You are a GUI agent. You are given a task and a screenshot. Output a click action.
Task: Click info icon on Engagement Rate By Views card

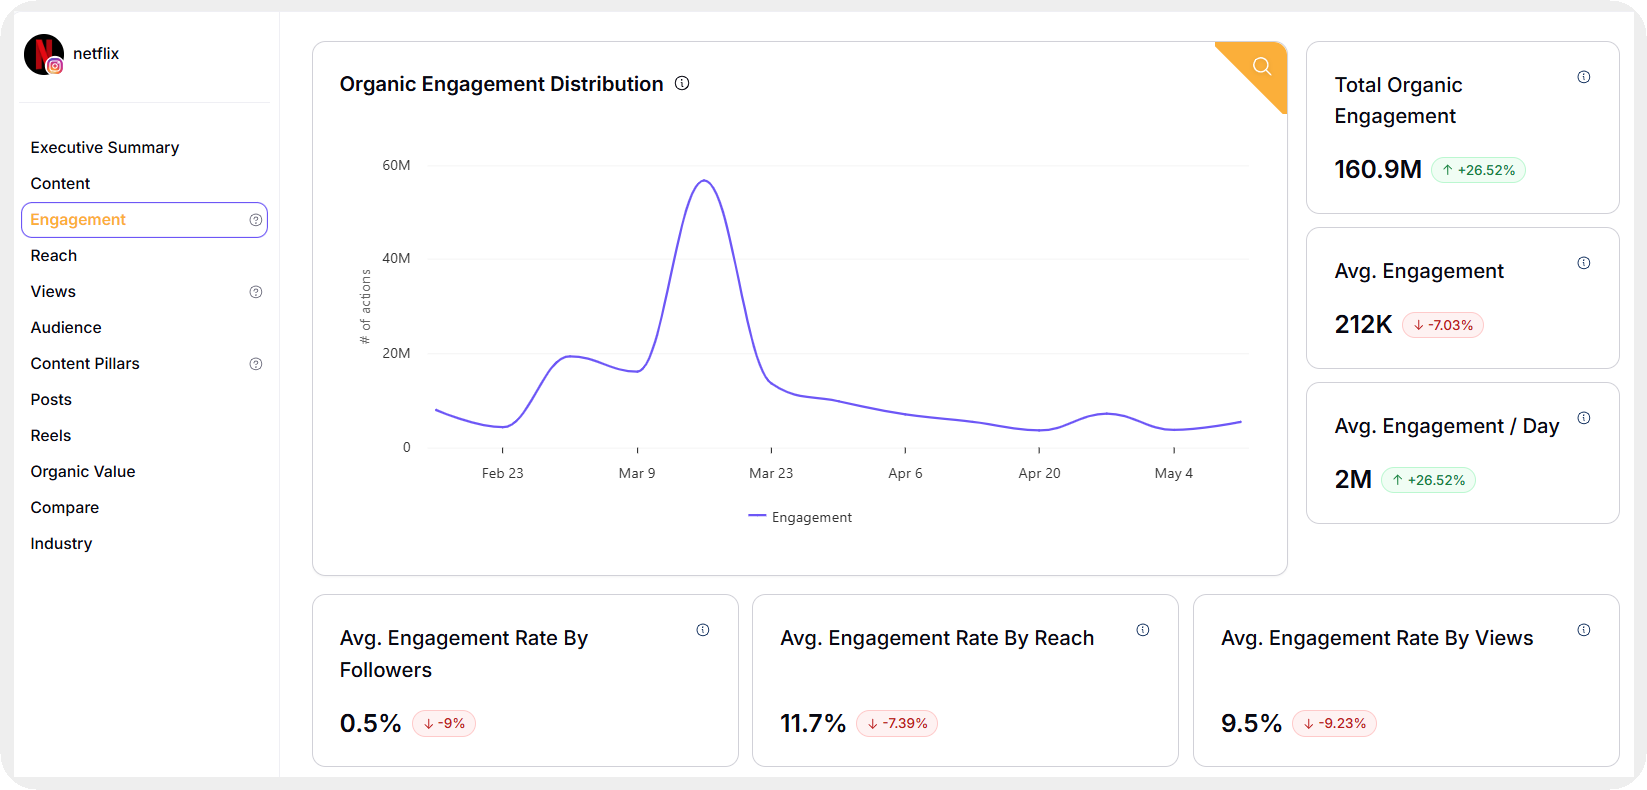[1584, 630]
